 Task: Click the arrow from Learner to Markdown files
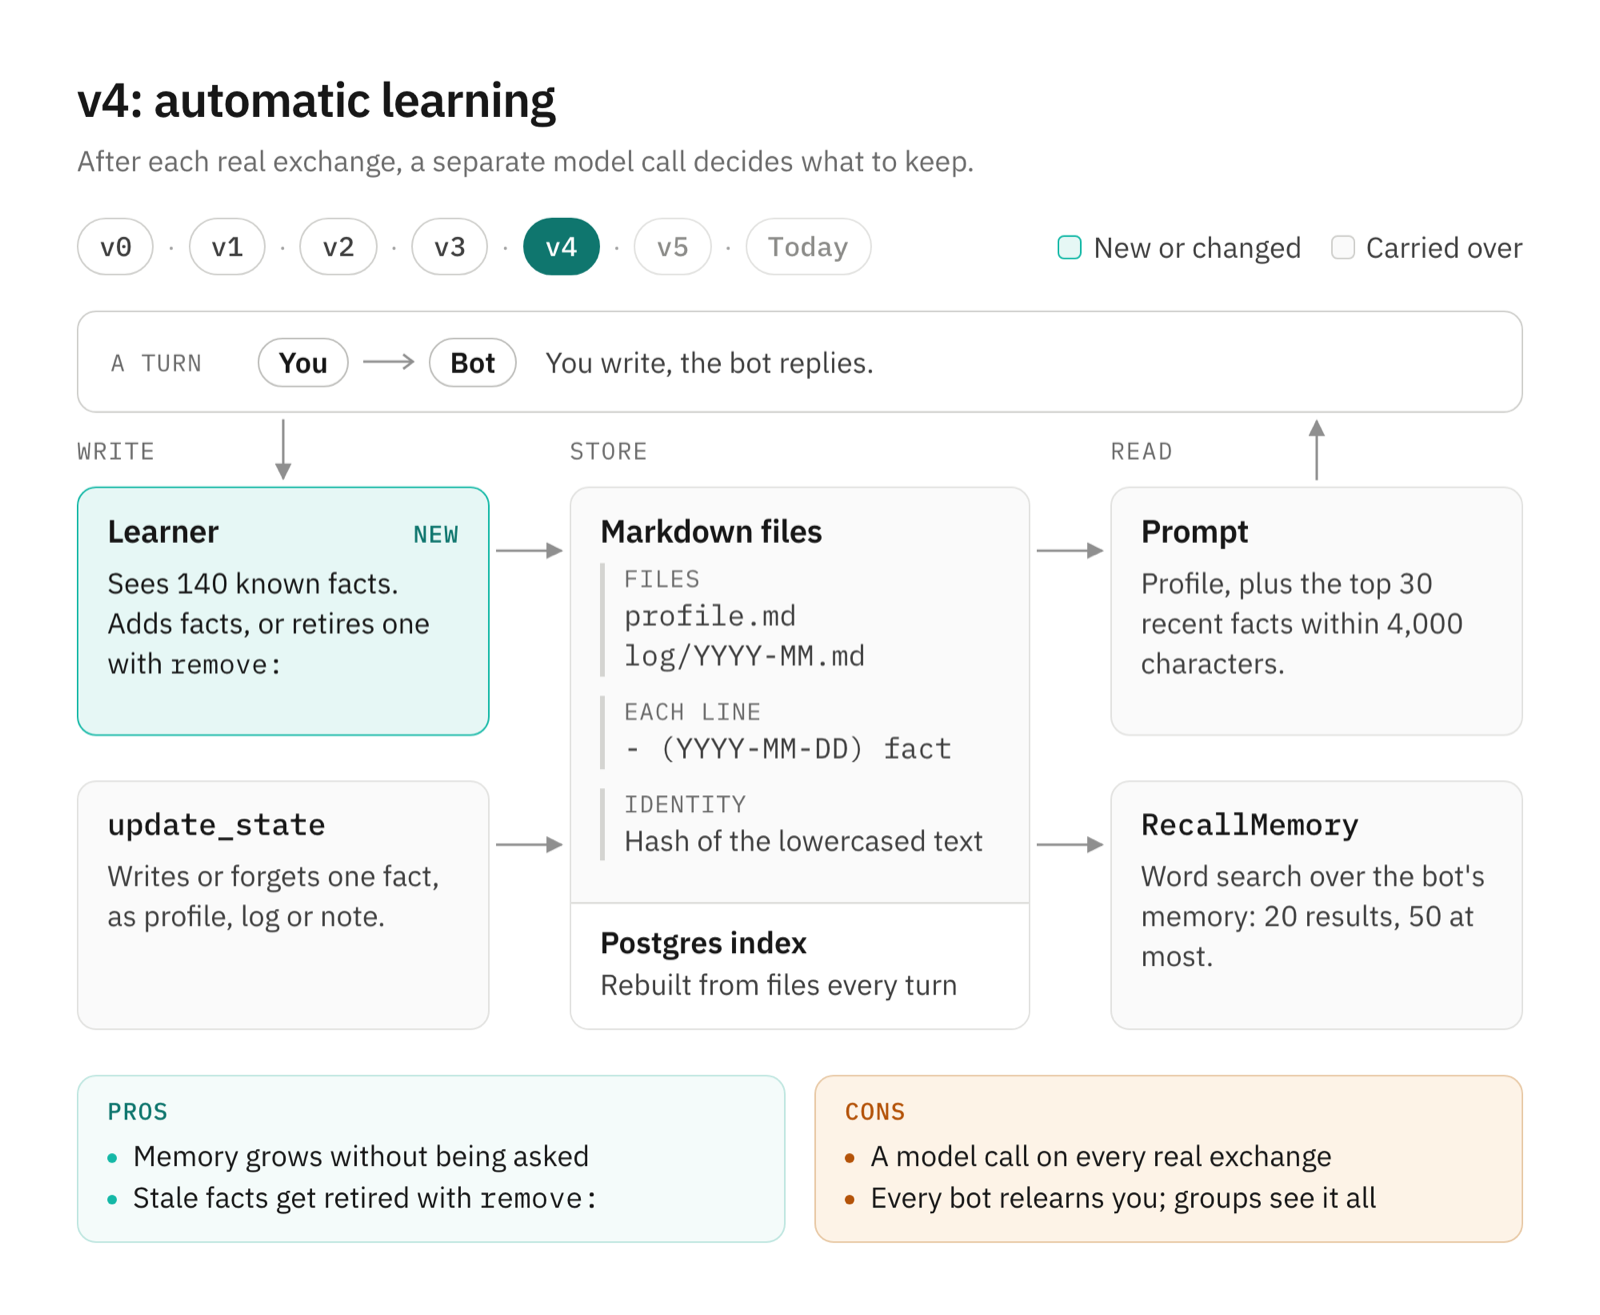click(530, 550)
